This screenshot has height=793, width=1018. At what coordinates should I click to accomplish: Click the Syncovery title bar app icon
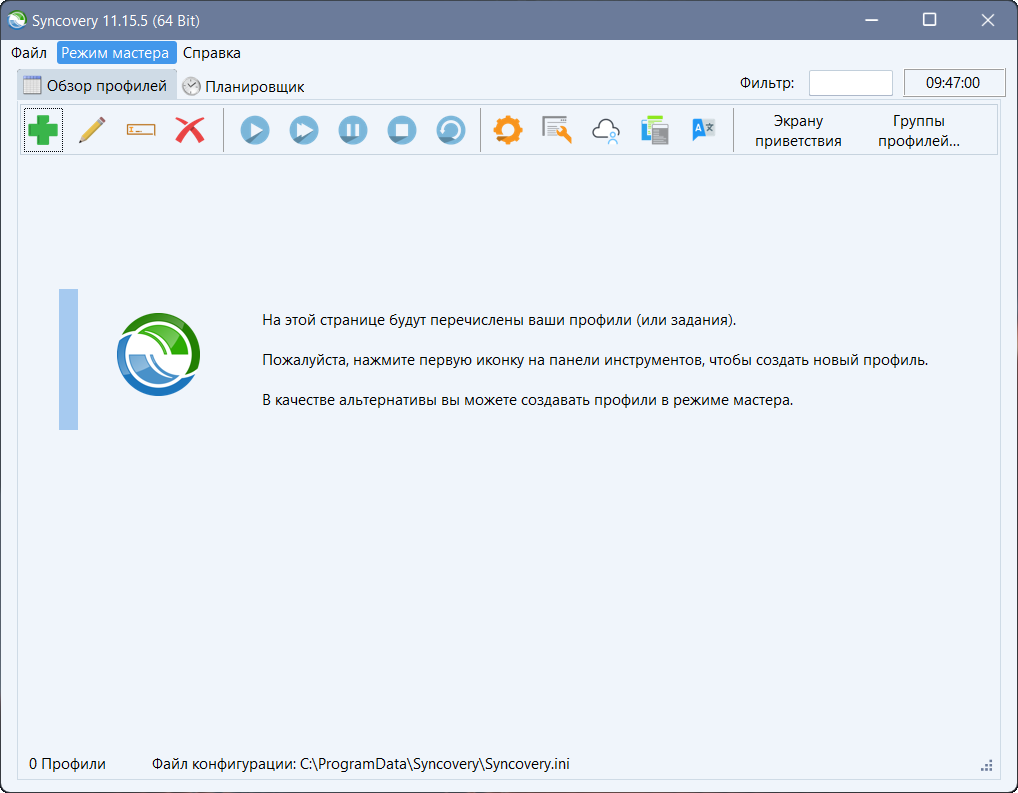coord(17,20)
